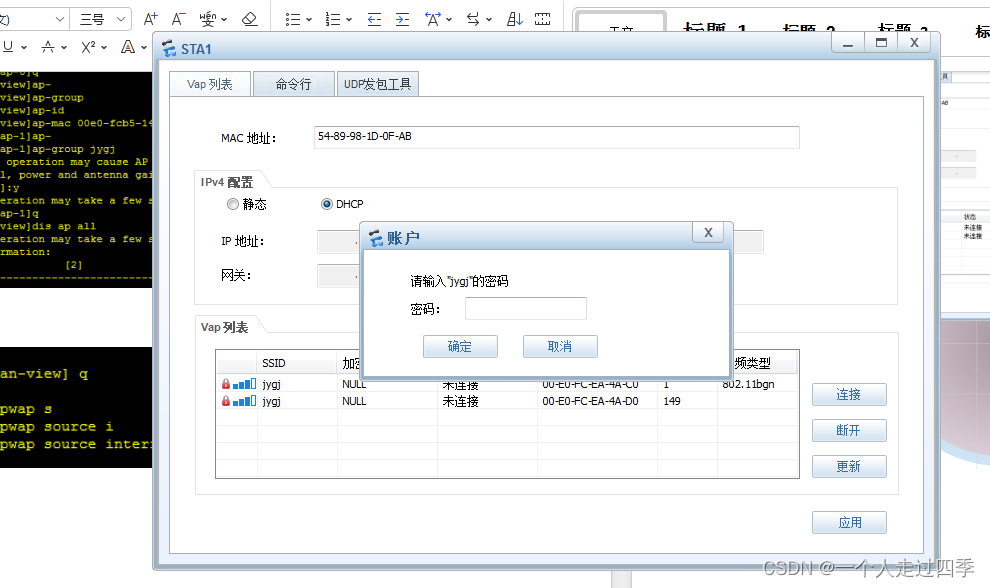Apply numbered list formatting
This screenshot has height=588, width=990.
pyautogui.click(x=333, y=20)
